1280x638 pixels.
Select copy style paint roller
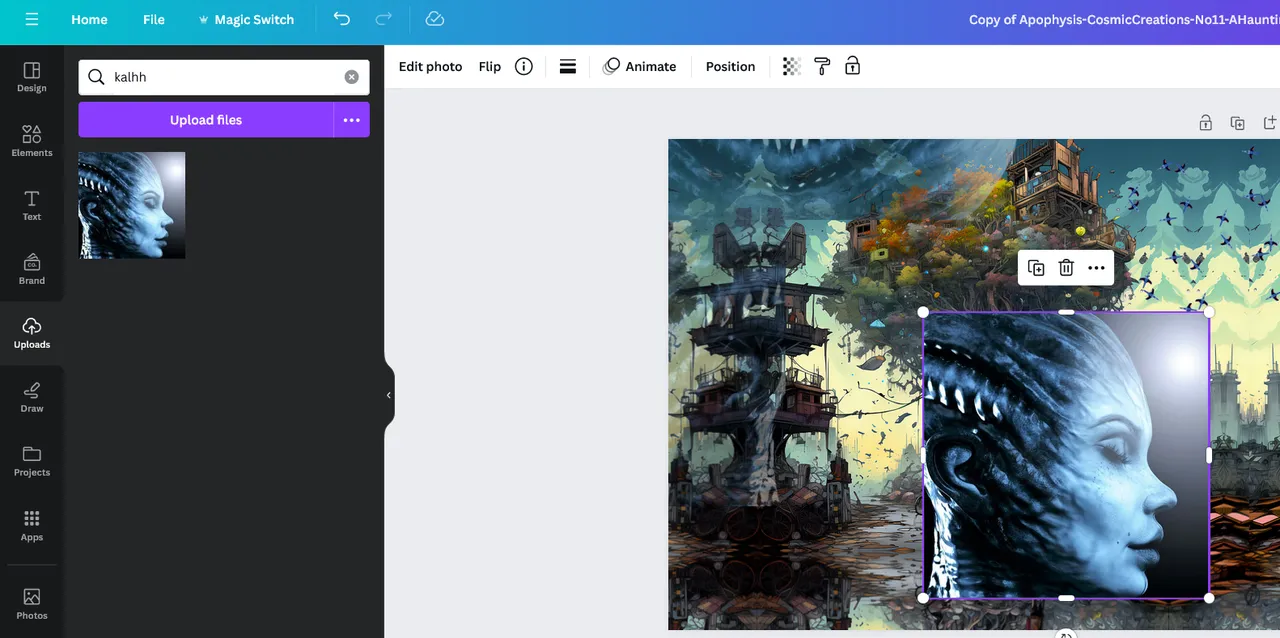coord(822,66)
